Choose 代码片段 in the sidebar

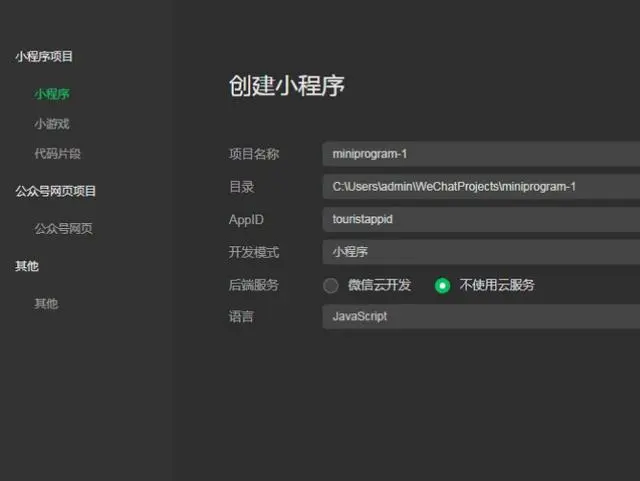coord(58,154)
